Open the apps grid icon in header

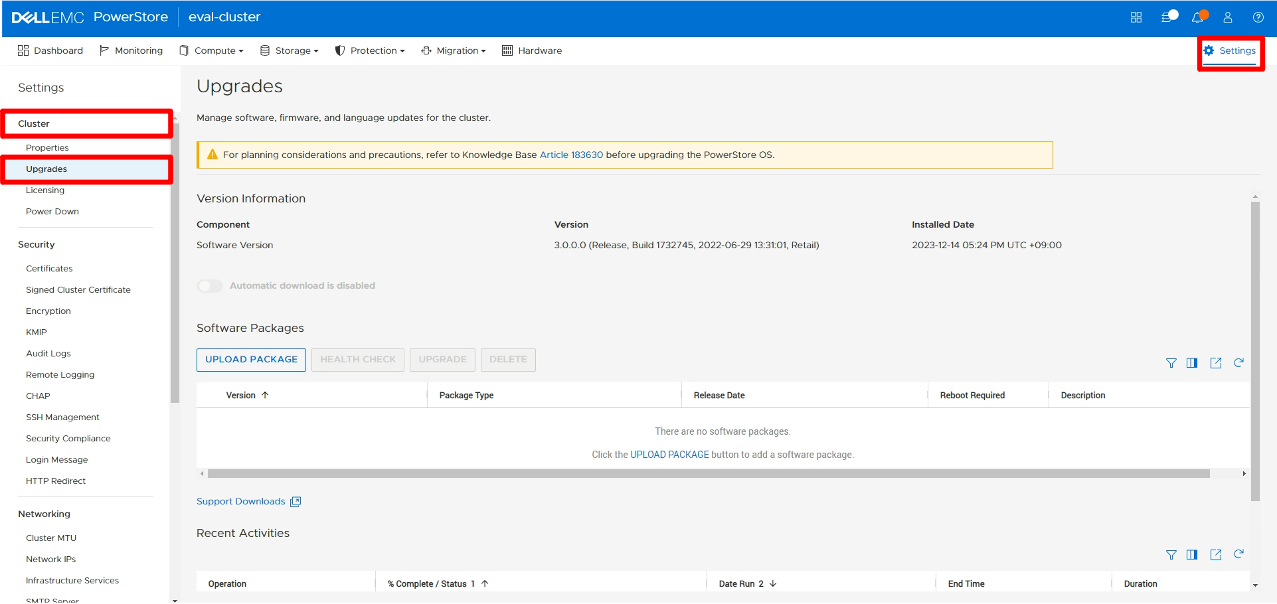click(x=1136, y=17)
